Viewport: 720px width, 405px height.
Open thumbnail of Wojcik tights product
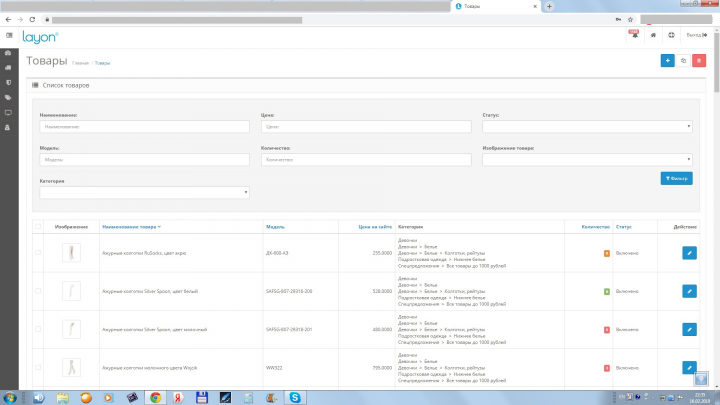click(71, 367)
